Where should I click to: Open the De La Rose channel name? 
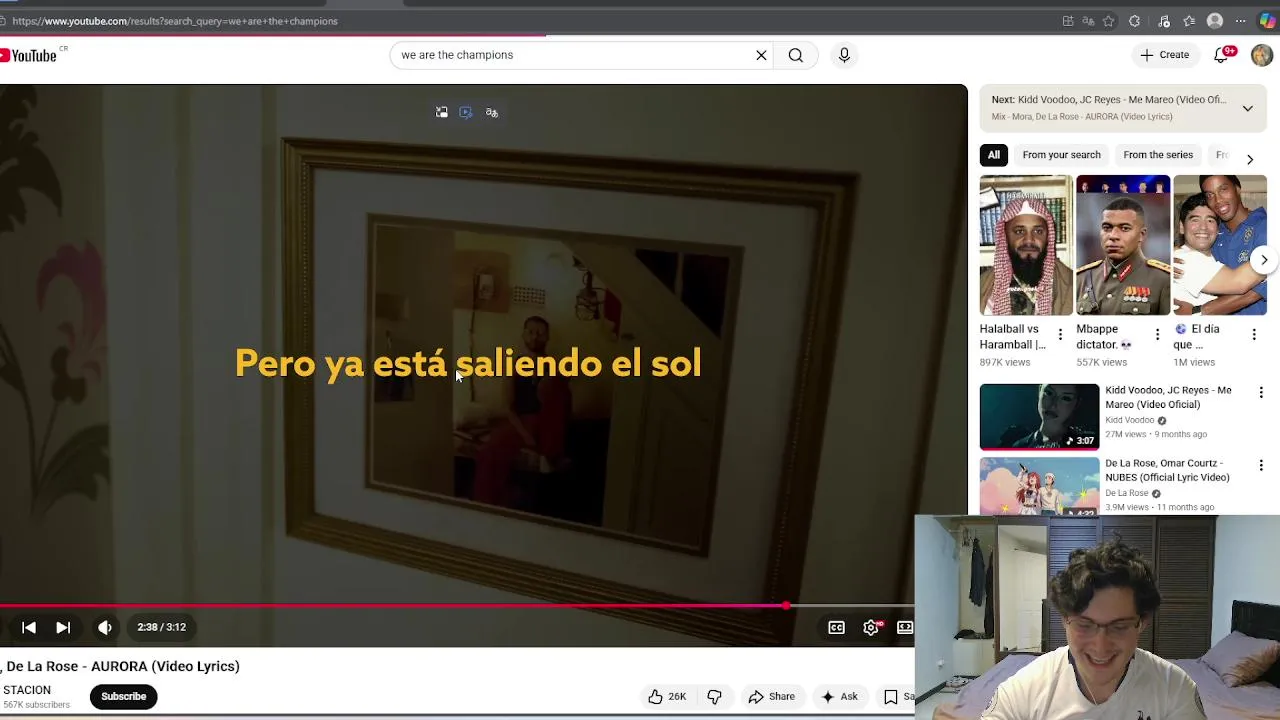[1126, 493]
